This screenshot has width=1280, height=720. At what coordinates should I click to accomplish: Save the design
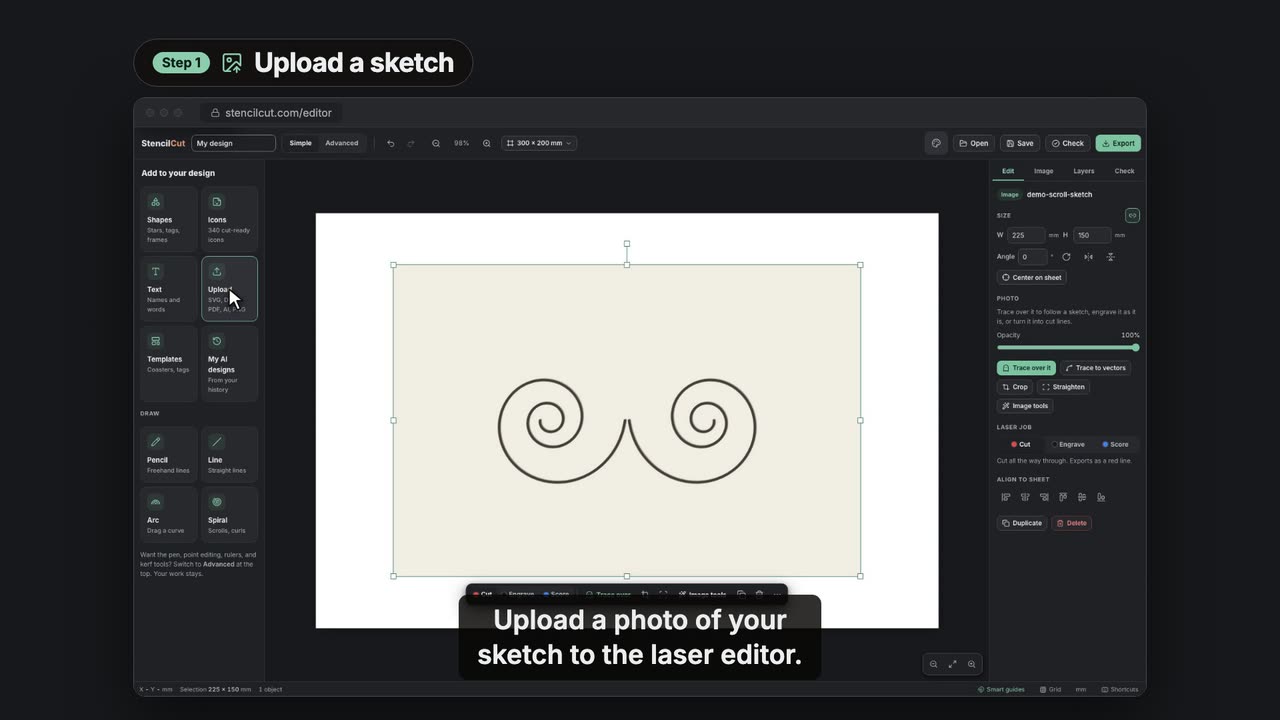[1020, 143]
